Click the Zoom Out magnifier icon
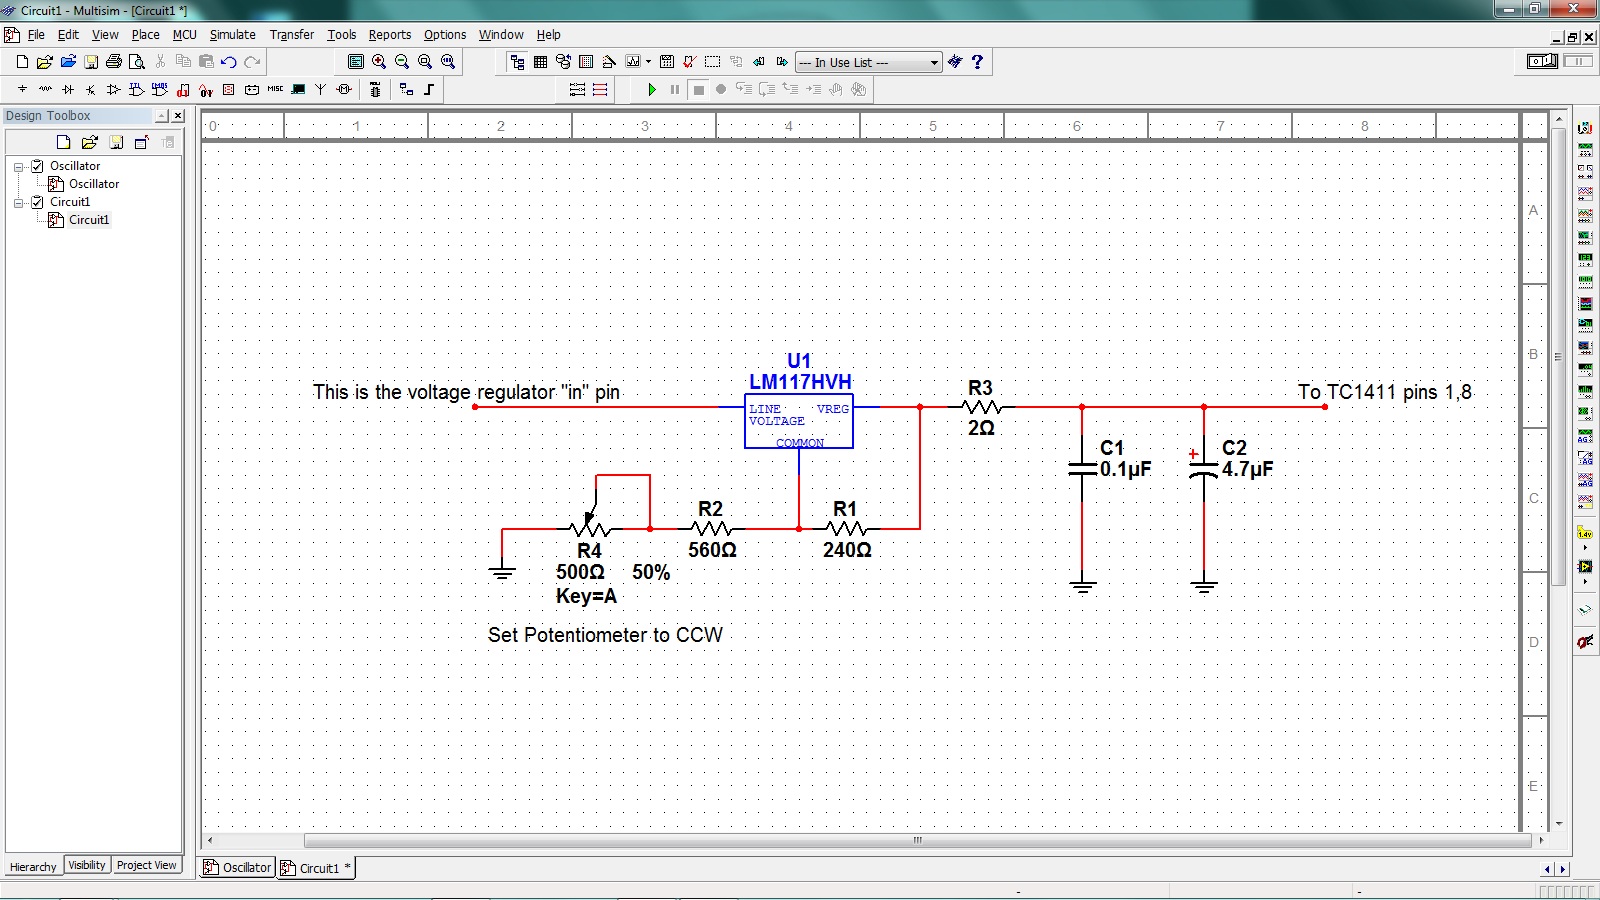Screen dimensions: 1600x900 pos(402,62)
